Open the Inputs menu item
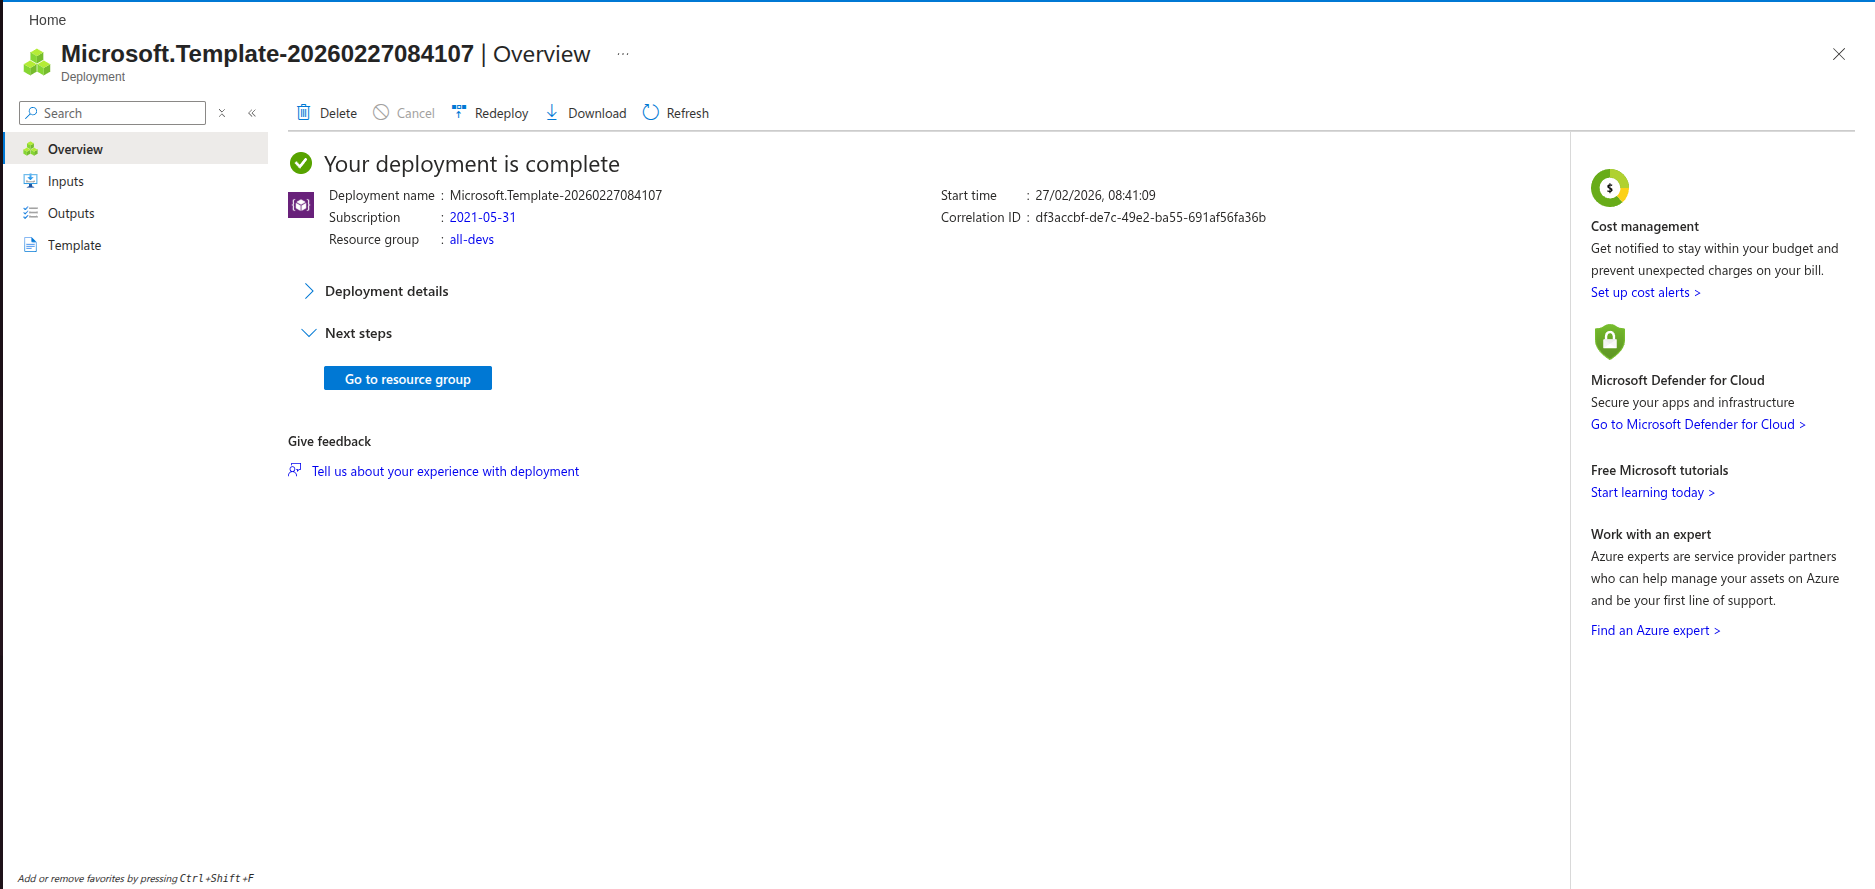The width and height of the screenshot is (1875, 889). coord(66,181)
